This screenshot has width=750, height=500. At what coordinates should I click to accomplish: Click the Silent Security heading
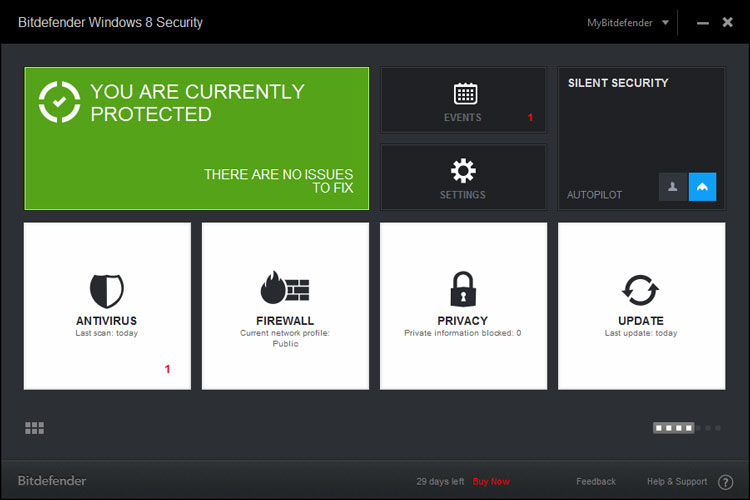click(618, 83)
